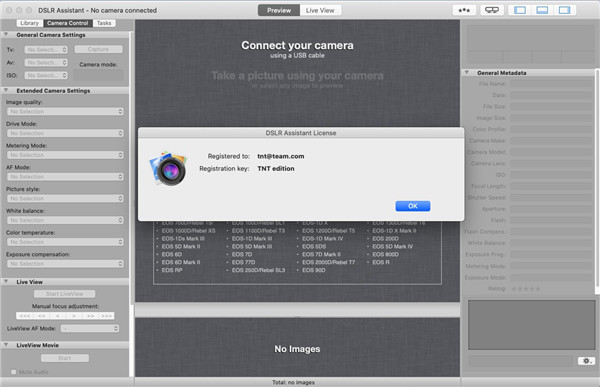This screenshot has width=600, height=387.
Task: Open the Color temperature dropdown
Action: click(65, 242)
